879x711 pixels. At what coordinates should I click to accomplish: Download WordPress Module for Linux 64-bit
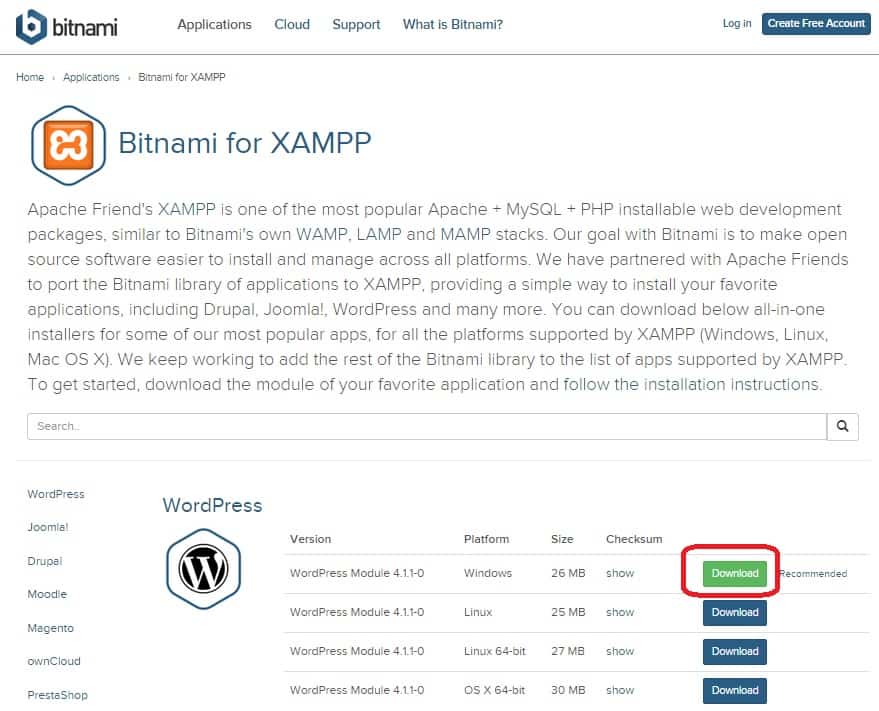click(734, 651)
